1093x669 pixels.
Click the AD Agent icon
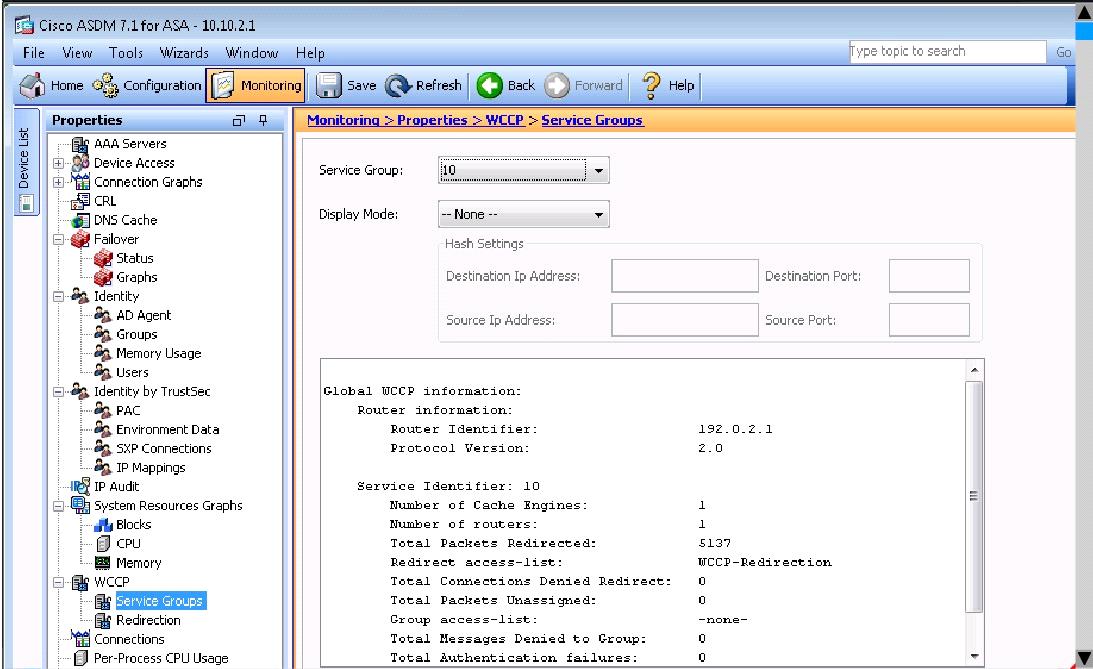pos(103,316)
